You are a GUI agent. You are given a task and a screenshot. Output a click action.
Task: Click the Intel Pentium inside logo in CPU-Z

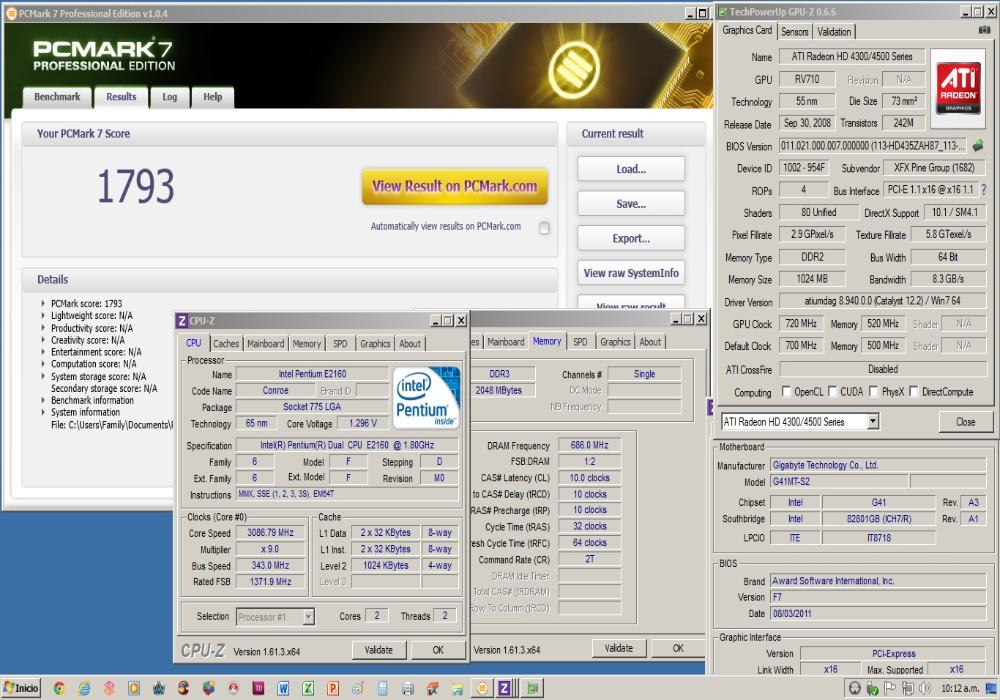tap(426, 396)
